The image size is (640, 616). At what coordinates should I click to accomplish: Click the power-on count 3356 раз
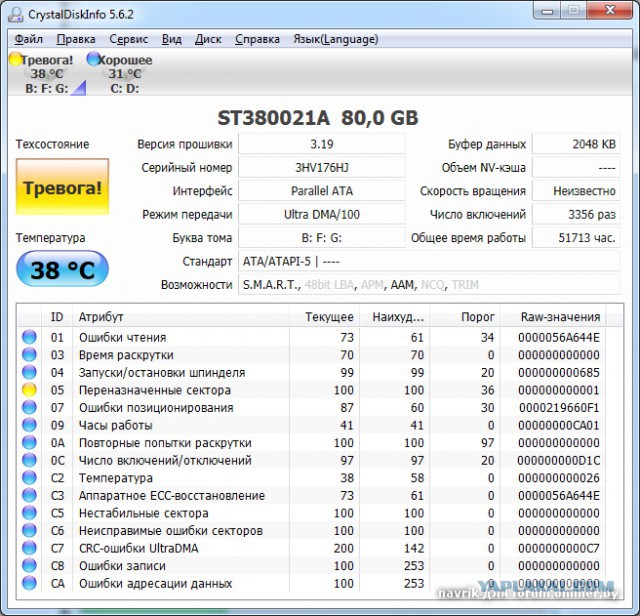coord(576,214)
